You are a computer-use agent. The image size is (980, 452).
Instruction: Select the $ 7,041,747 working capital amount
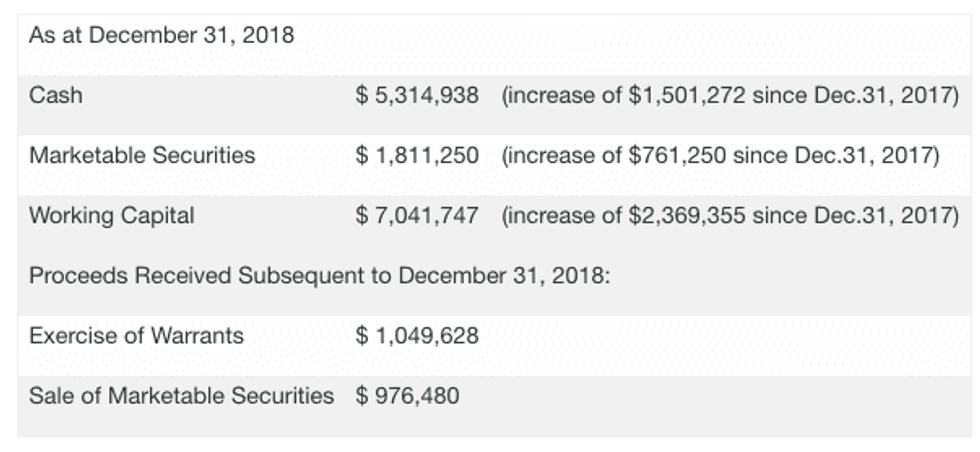pos(417,216)
